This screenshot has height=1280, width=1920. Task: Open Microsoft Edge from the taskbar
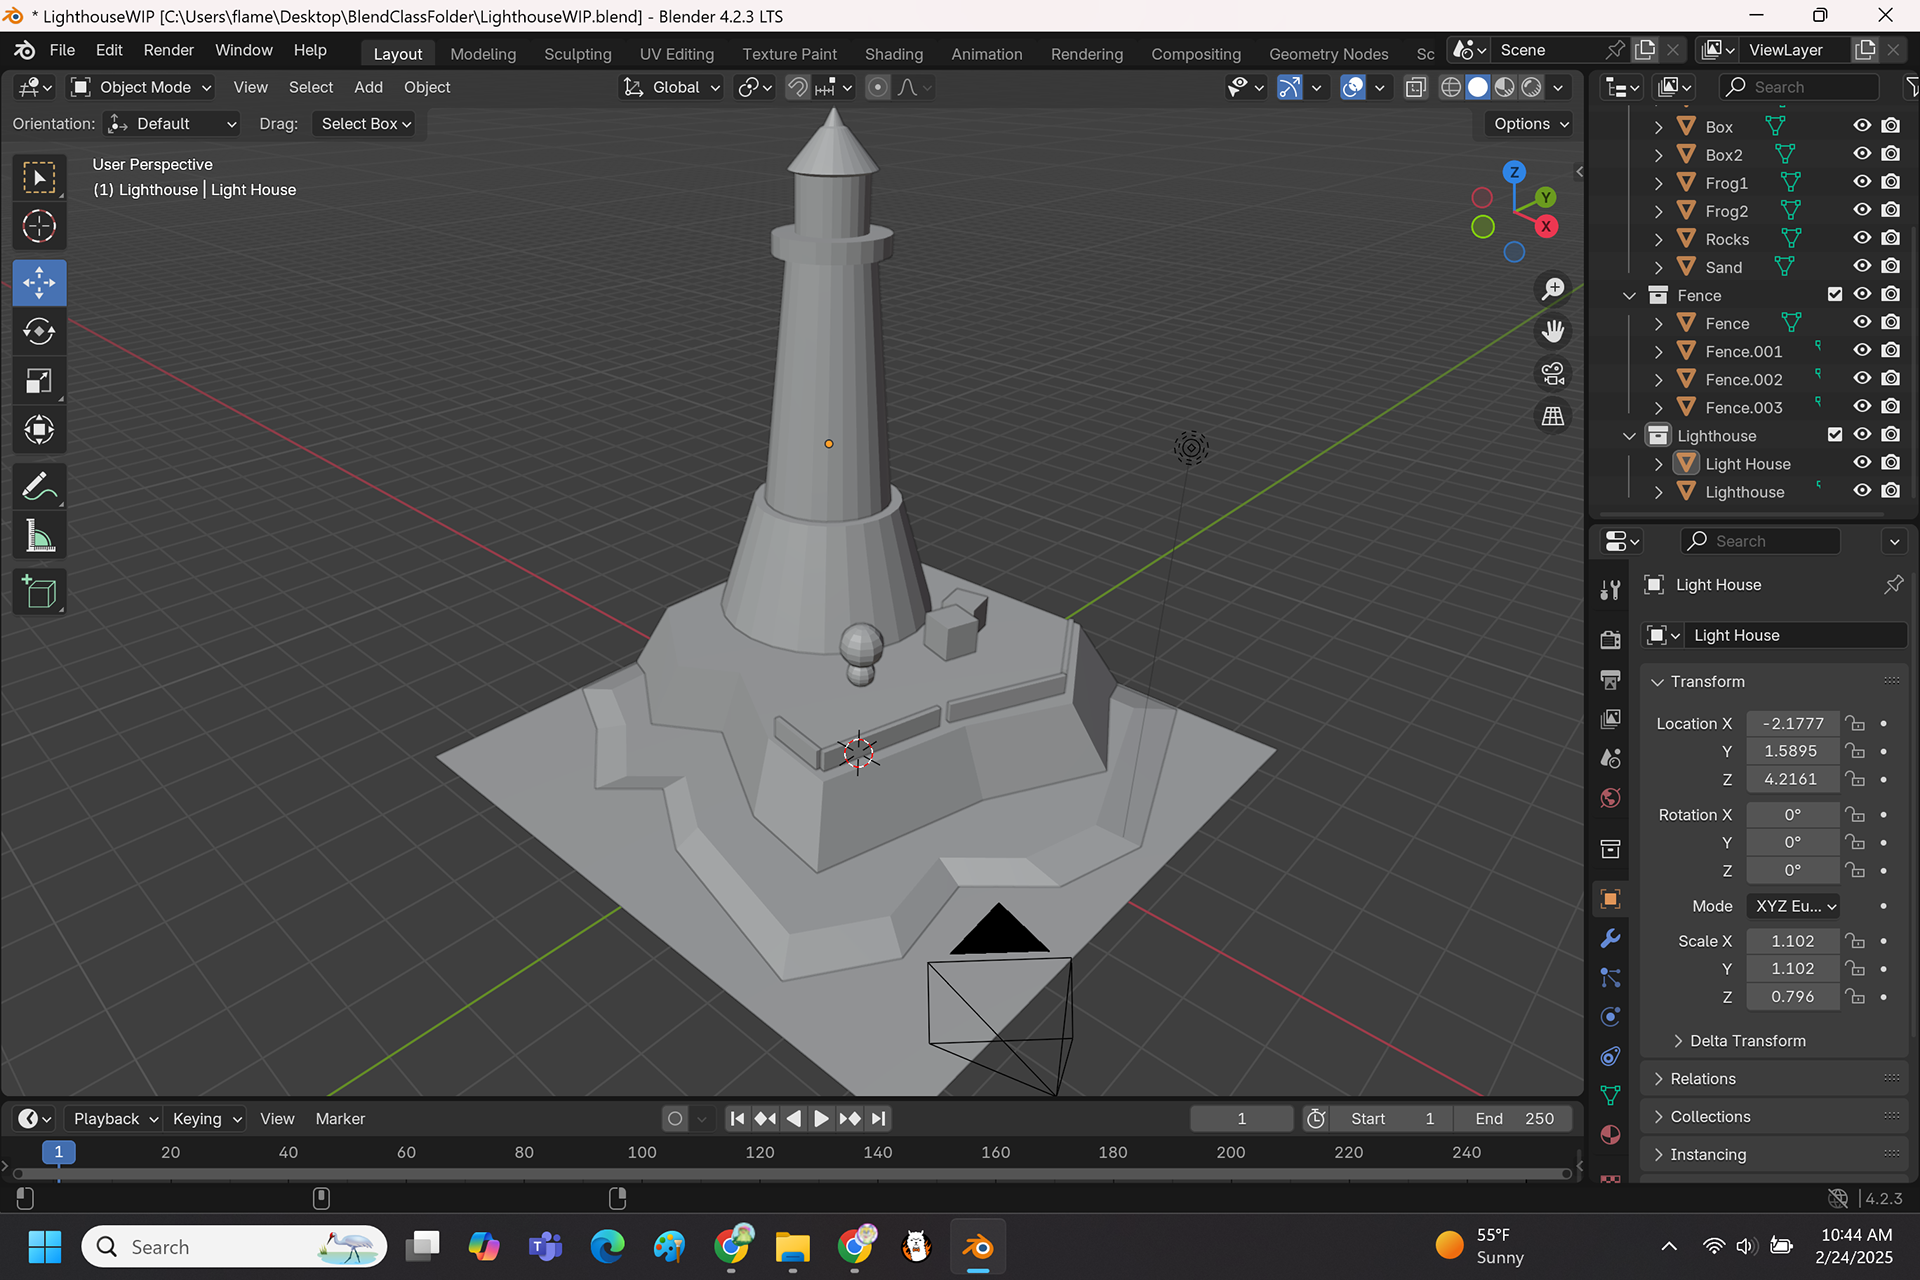[607, 1247]
